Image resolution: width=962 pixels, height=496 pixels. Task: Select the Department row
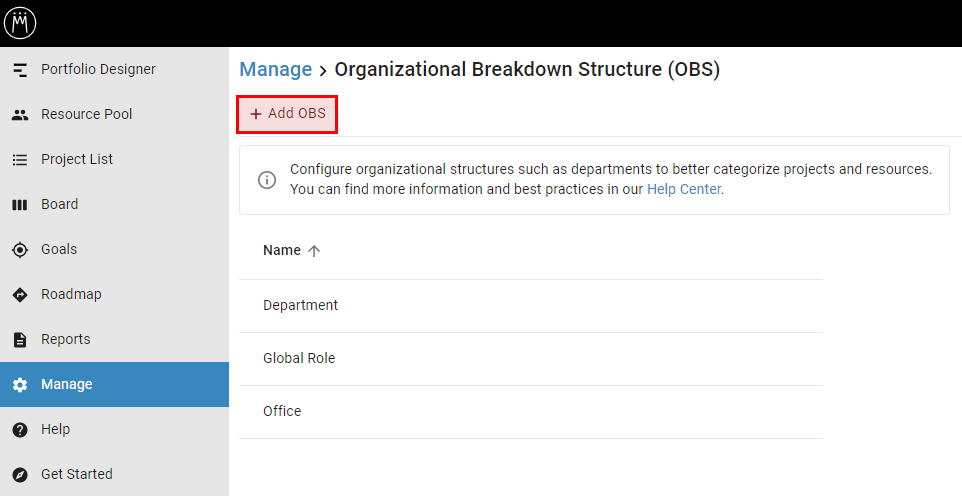[x=301, y=305]
